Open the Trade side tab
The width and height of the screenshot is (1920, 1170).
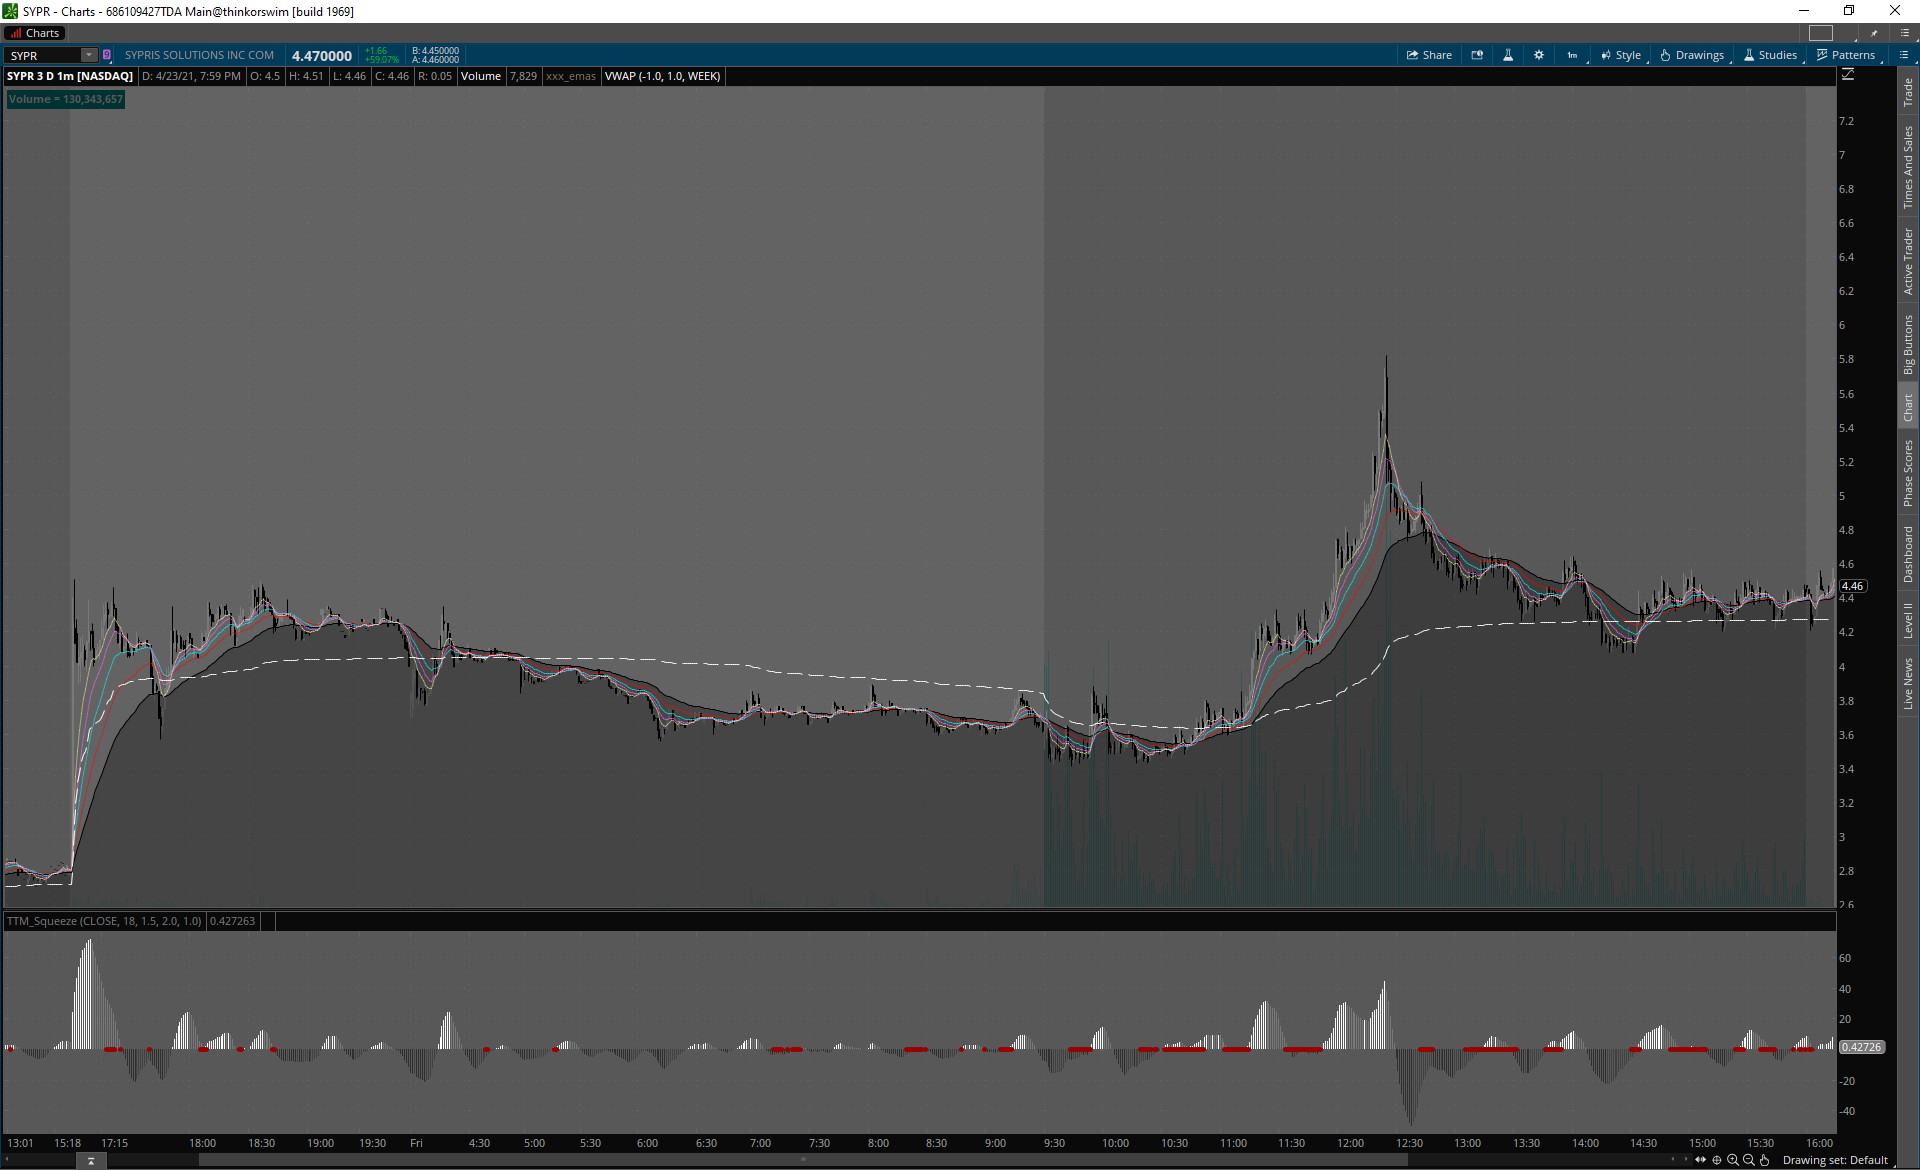1908,92
